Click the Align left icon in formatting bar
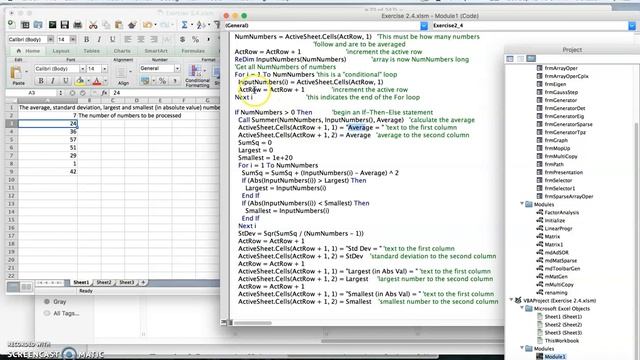 [128, 40]
